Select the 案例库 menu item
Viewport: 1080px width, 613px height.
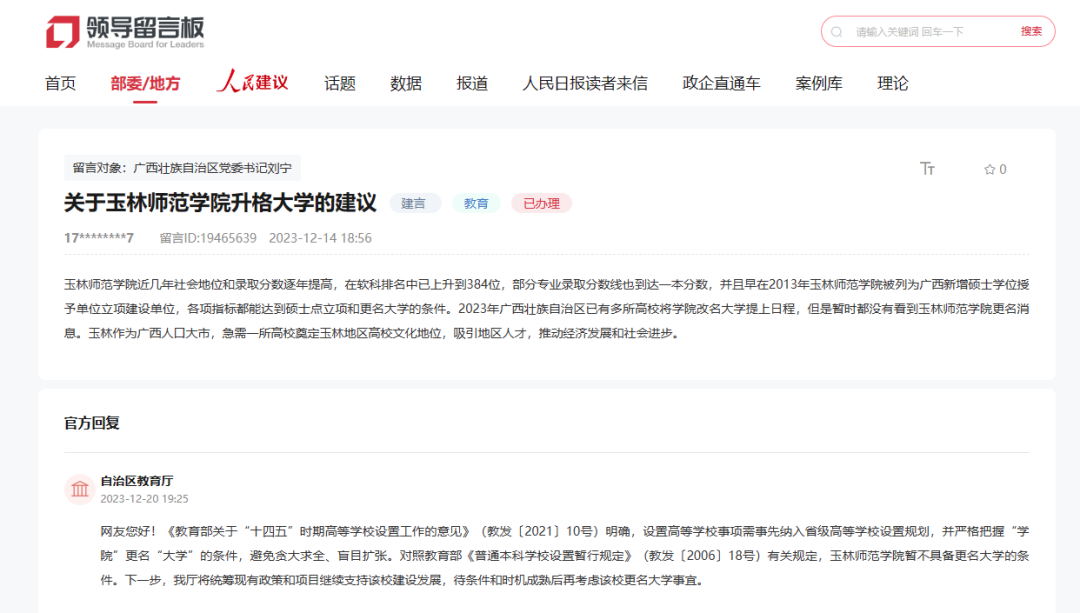[x=819, y=83]
